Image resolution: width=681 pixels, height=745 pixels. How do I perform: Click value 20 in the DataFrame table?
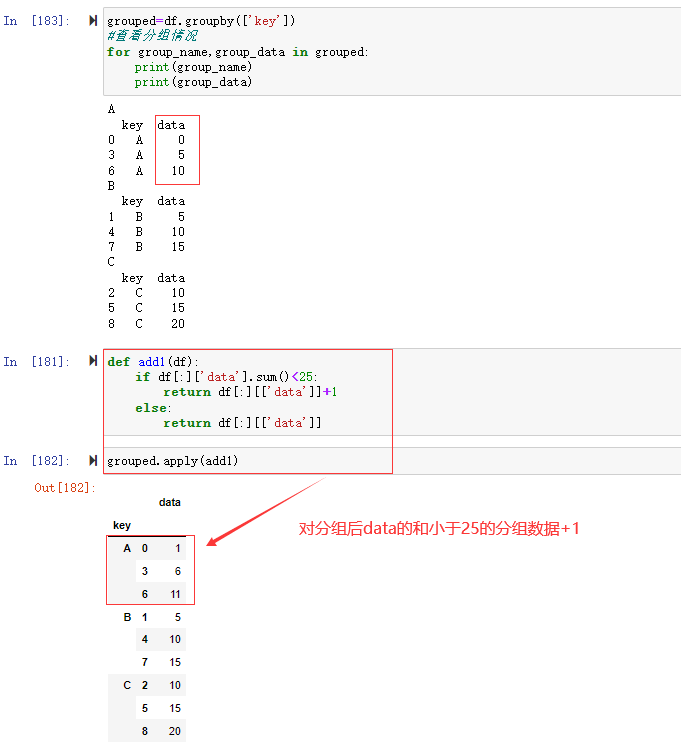pyautogui.click(x=174, y=731)
